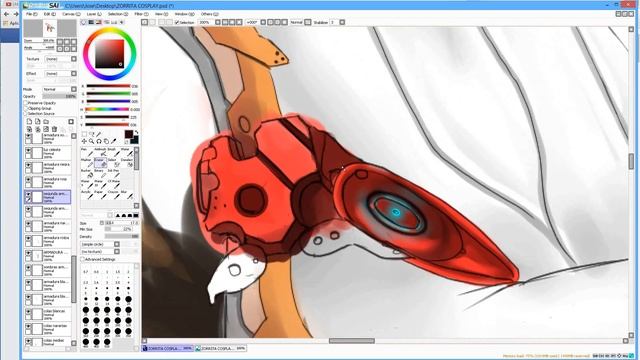Open the layer blending Mode dropdown
Image resolution: width=640 pixels, height=360 pixels.
[x=74, y=89]
